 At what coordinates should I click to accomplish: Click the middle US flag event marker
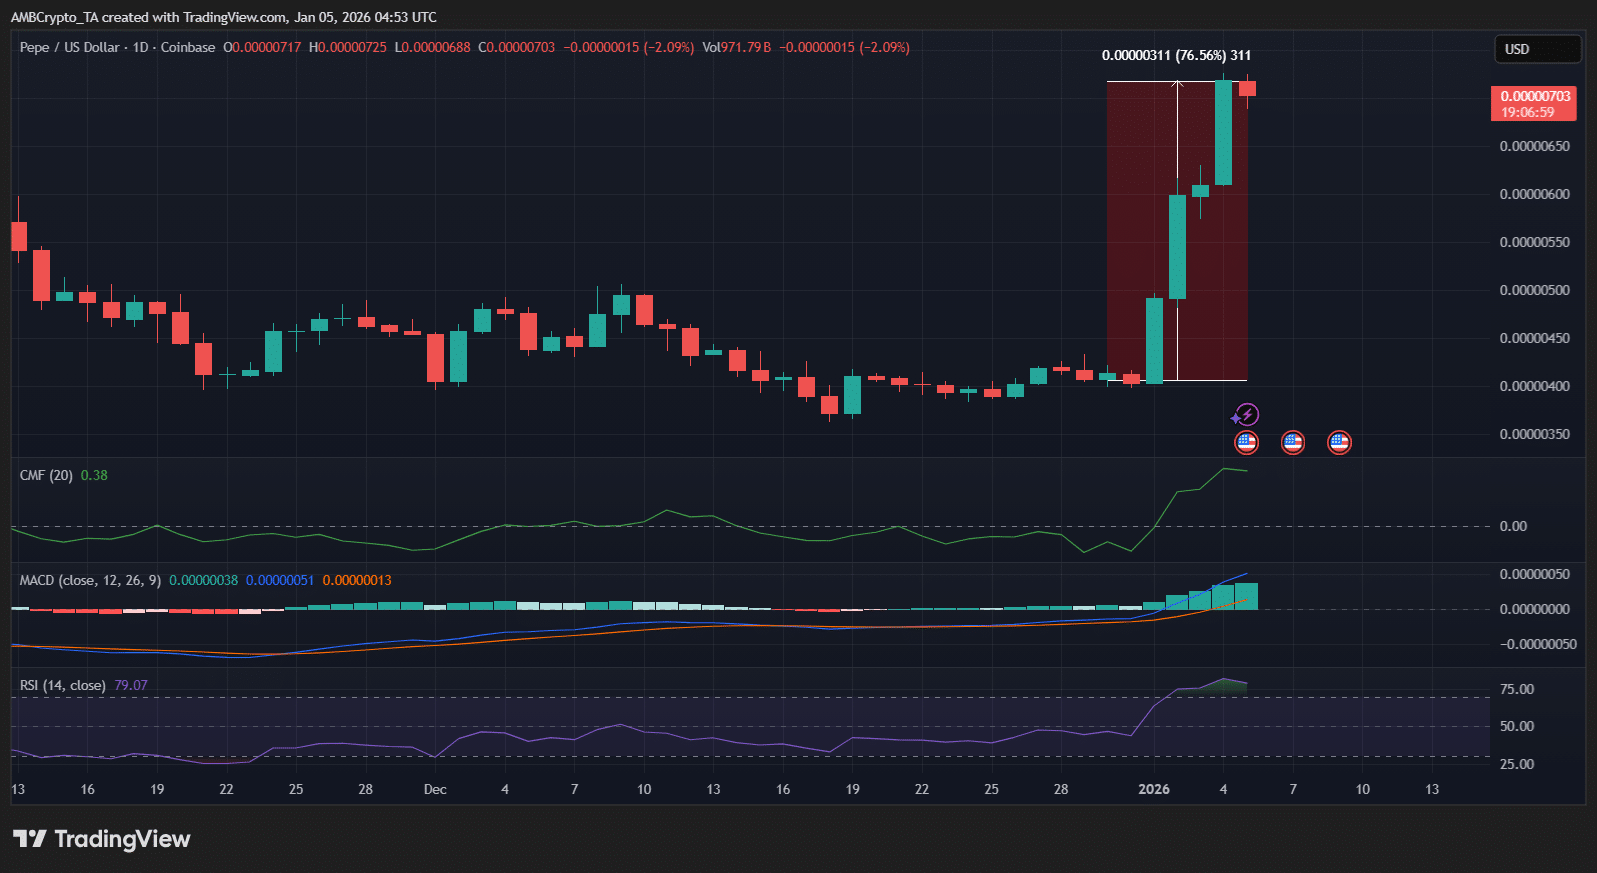[x=1293, y=442]
